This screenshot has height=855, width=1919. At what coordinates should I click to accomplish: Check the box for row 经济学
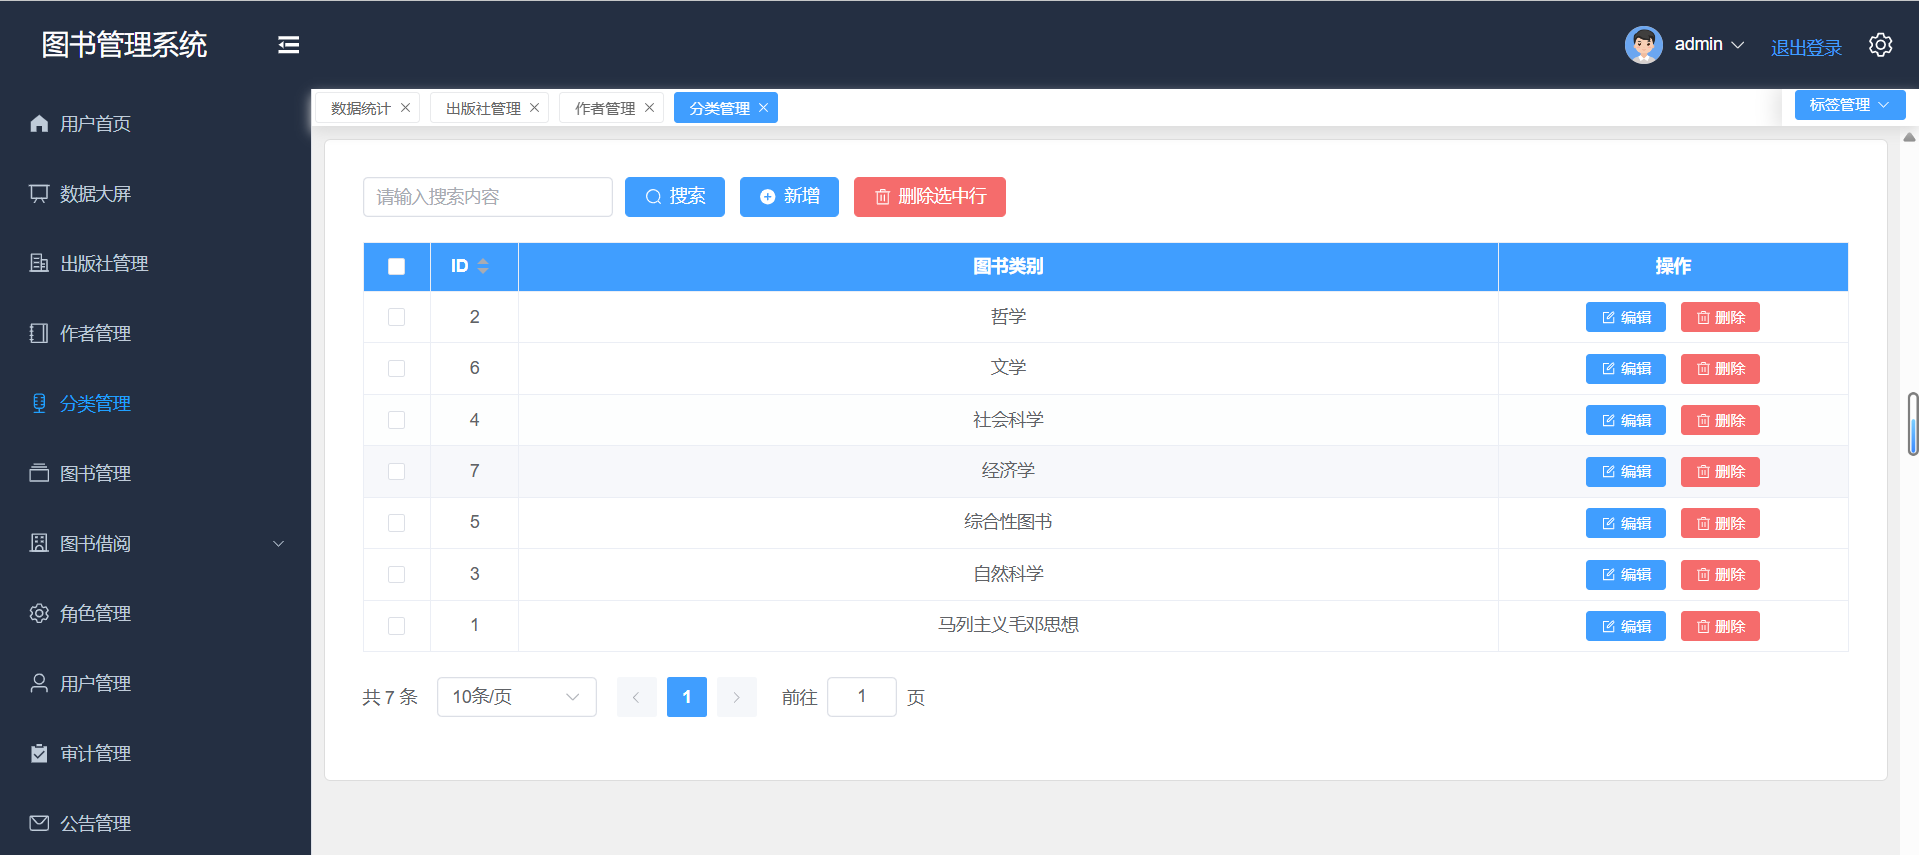tap(396, 471)
